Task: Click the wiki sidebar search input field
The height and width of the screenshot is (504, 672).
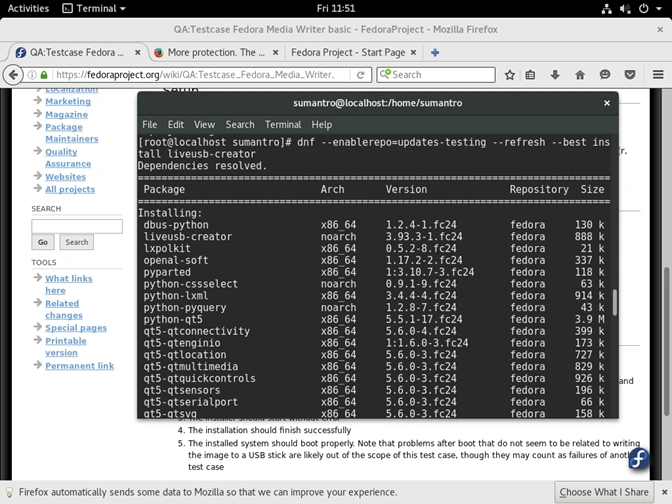Action: (77, 226)
